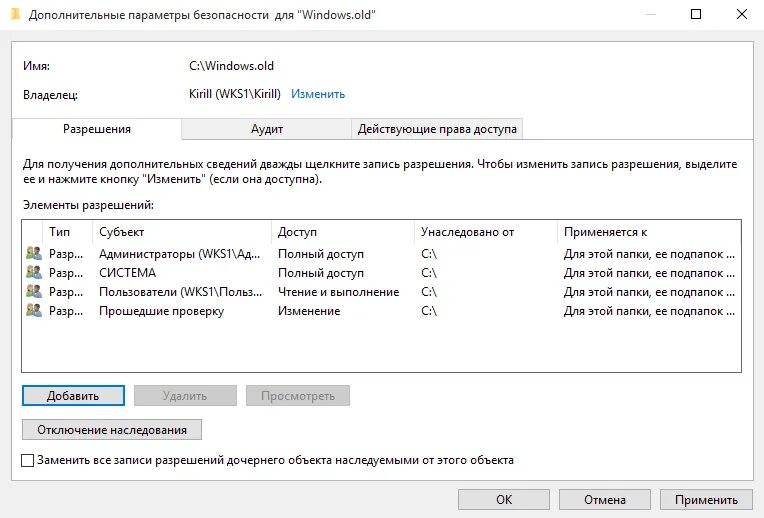Click the Удалить button
764x518 pixels.
pos(185,396)
